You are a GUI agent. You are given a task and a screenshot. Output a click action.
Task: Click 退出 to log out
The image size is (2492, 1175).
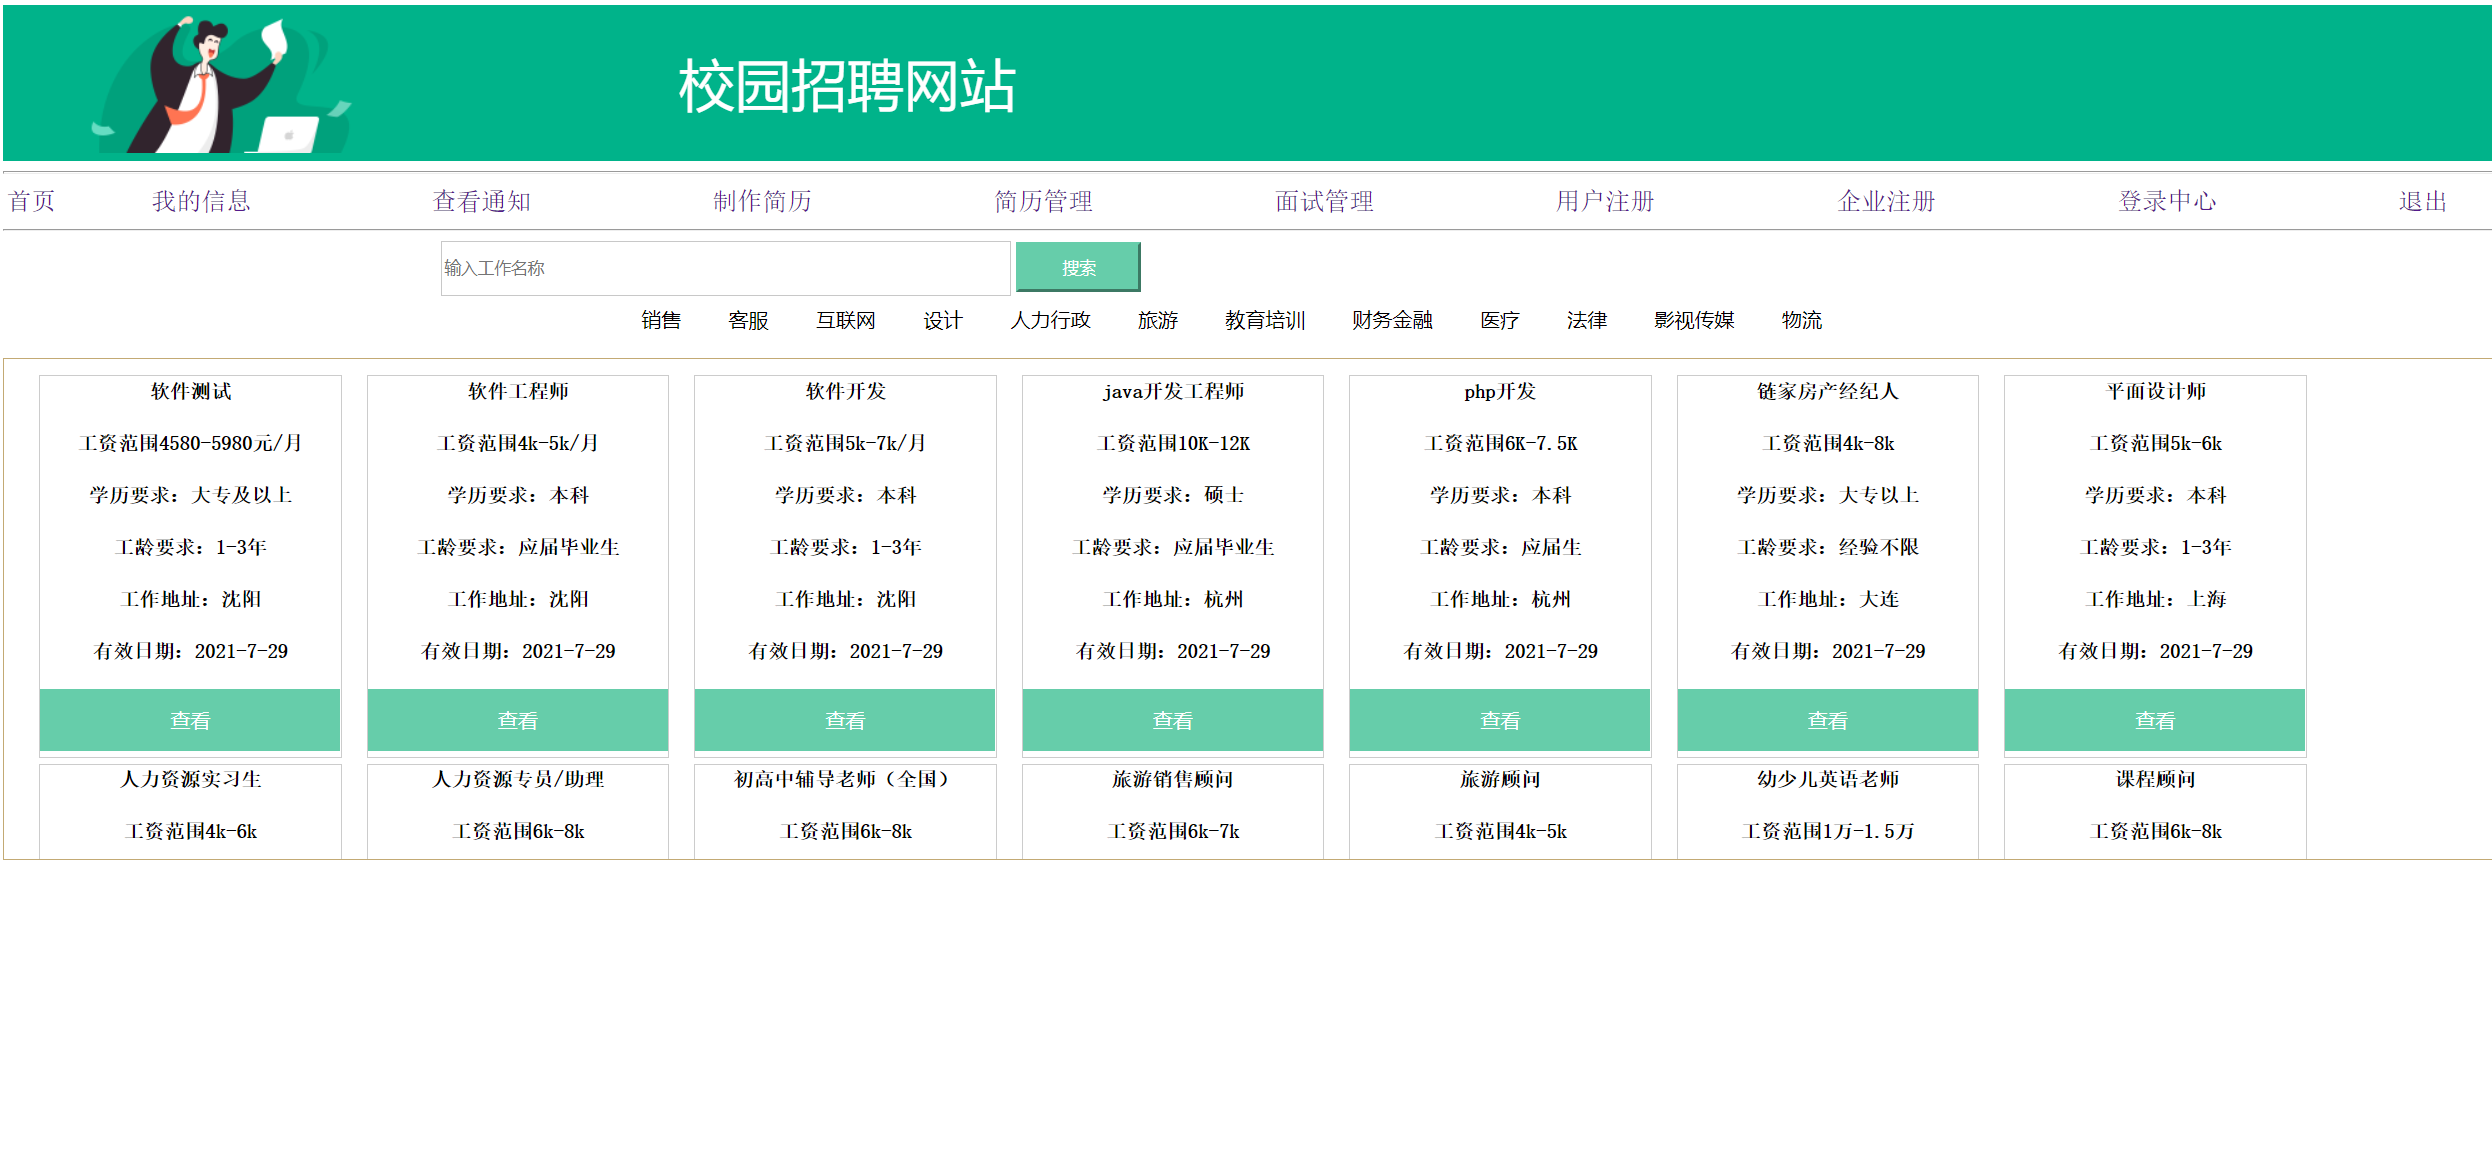[x=2422, y=201]
